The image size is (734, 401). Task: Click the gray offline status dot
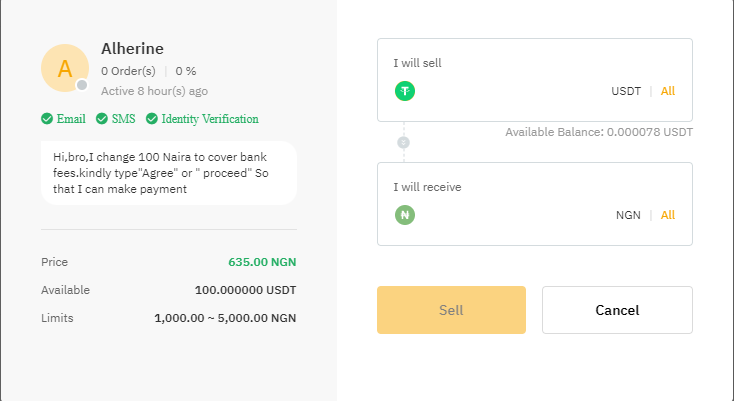[83, 85]
